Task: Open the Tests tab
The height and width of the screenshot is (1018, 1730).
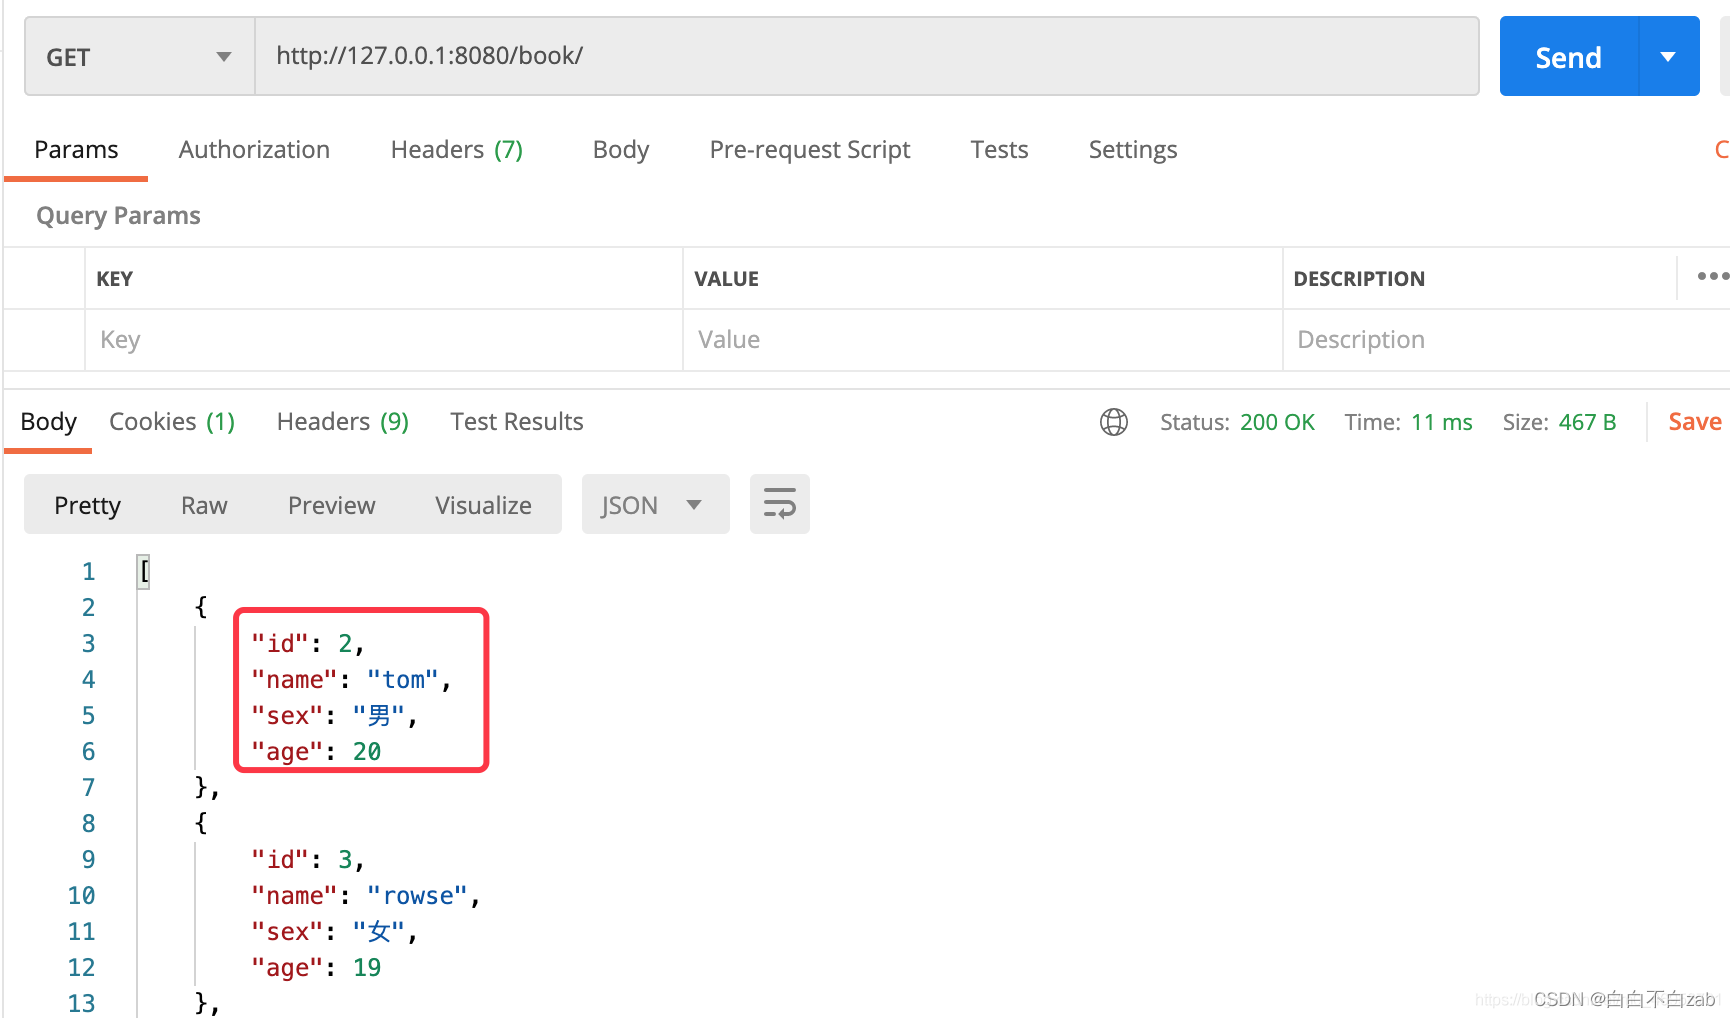Action: pyautogui.click(x=999, y=150)
